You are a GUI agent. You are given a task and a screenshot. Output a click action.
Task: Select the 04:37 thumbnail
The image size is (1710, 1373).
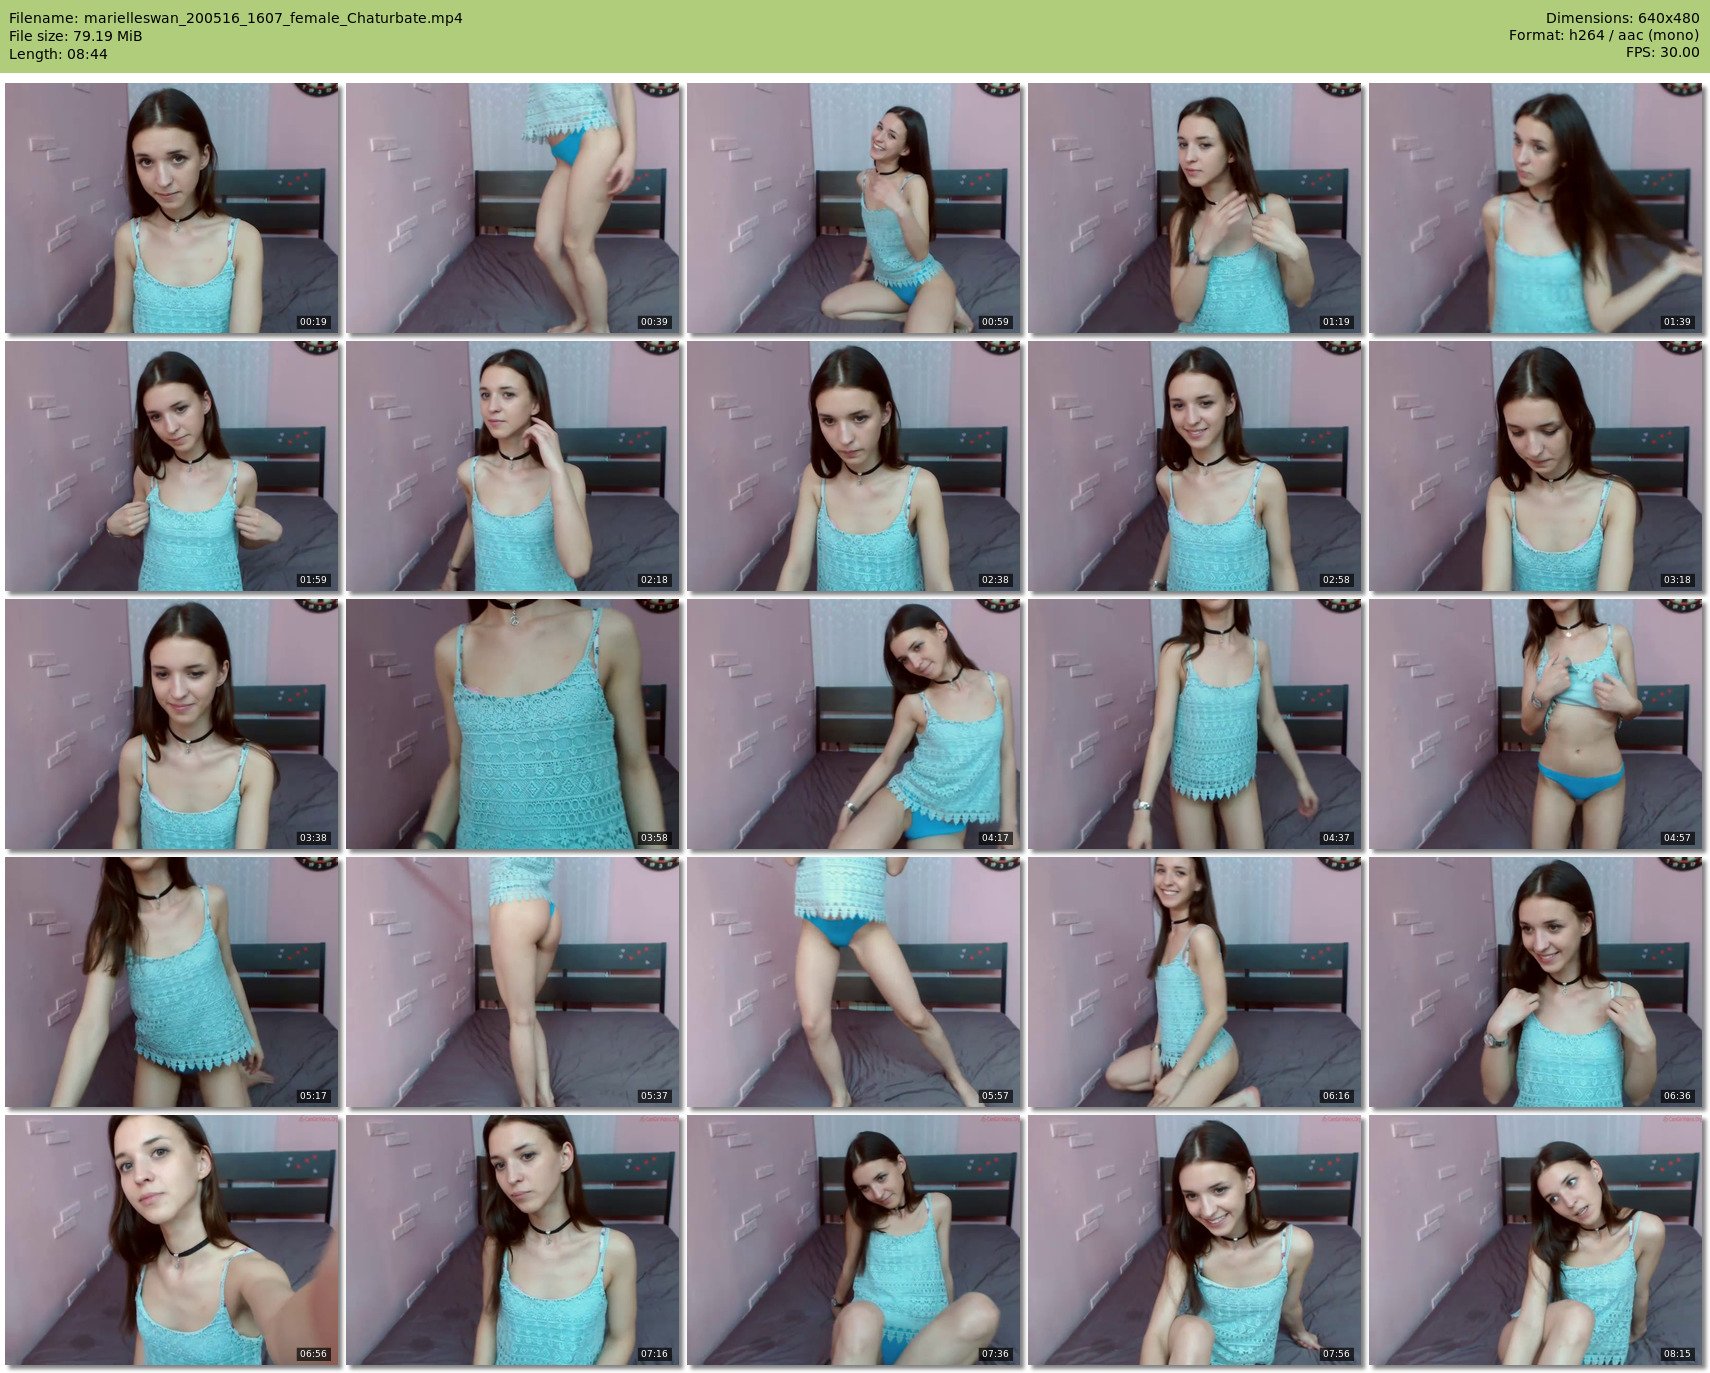pyautogui.click(x=1195, y=724)
